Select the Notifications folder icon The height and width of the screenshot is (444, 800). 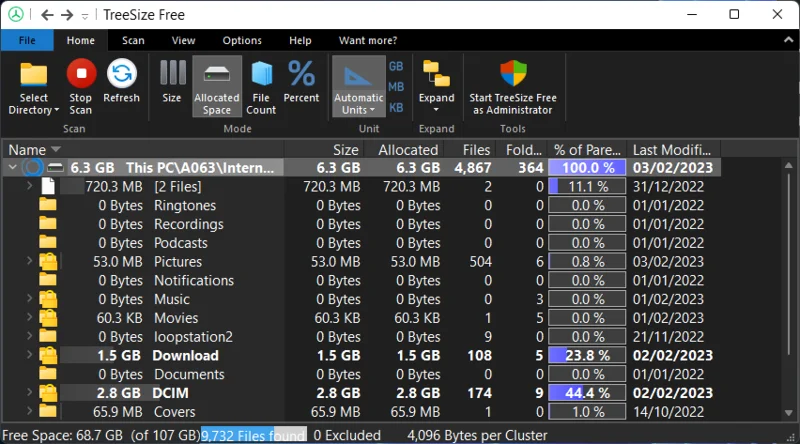point(48,280)
